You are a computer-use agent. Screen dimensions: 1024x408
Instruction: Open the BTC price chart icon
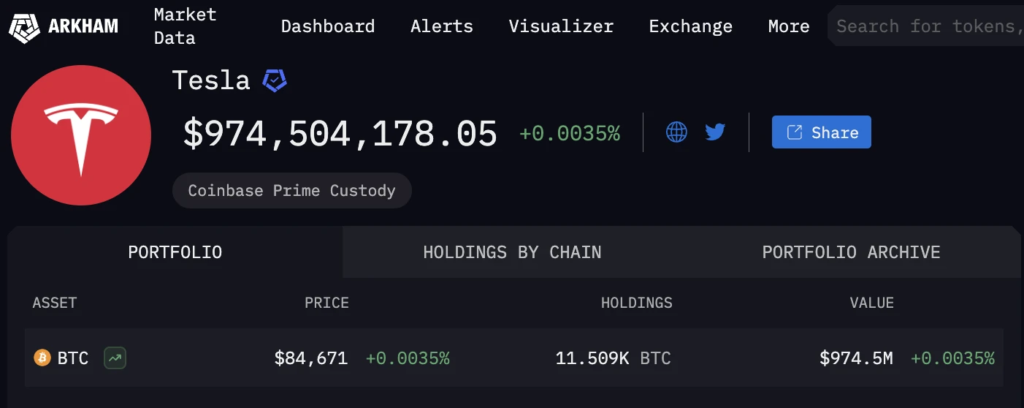(115, 357)
